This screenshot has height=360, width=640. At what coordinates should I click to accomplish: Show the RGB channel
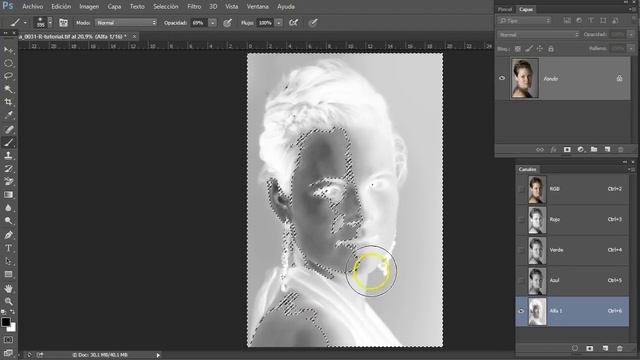click(x=521, y=189)
